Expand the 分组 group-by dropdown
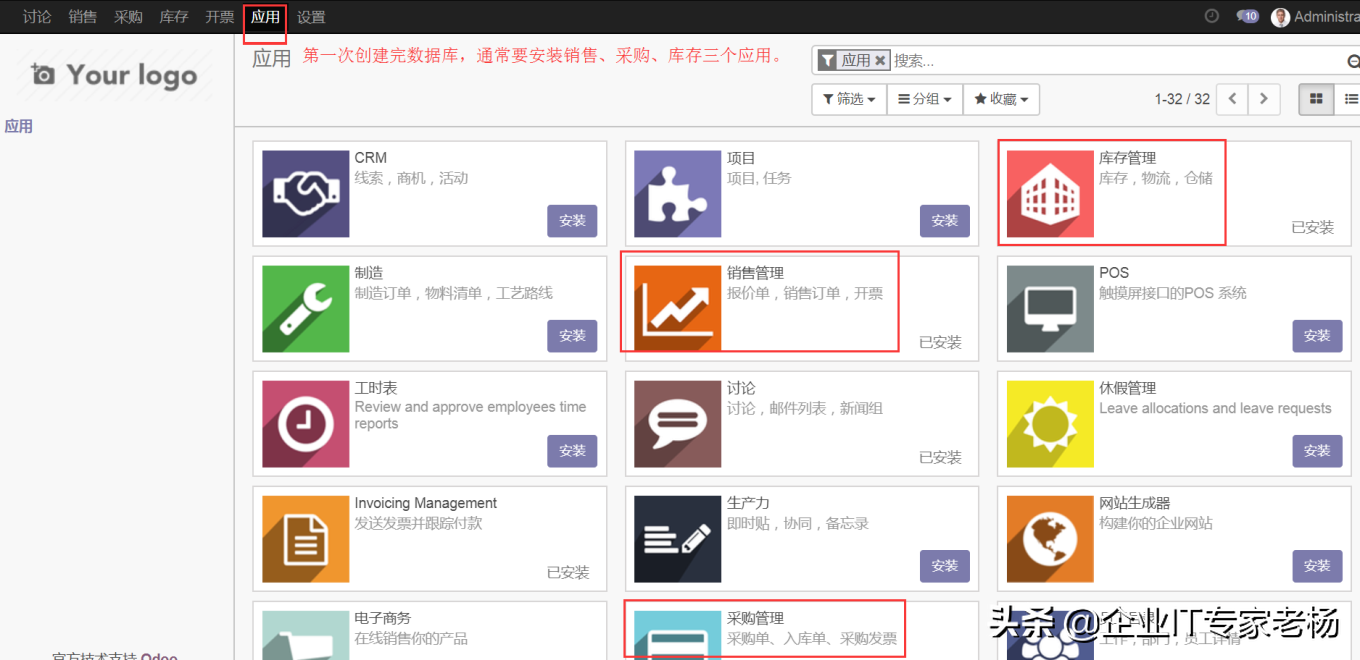Screen dimensions: 1360x660 [x=925, y=99]
